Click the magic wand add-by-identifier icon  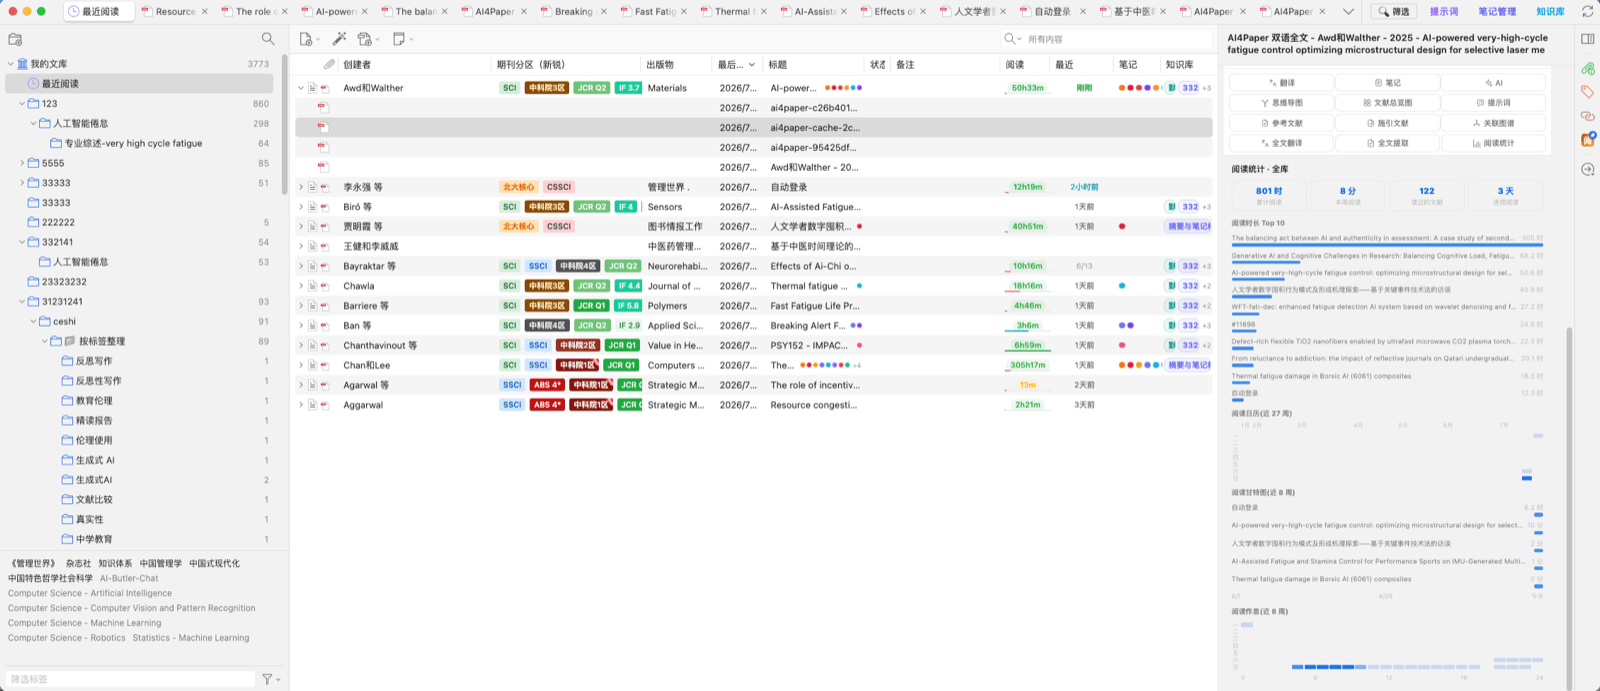[x=339, y=39]
